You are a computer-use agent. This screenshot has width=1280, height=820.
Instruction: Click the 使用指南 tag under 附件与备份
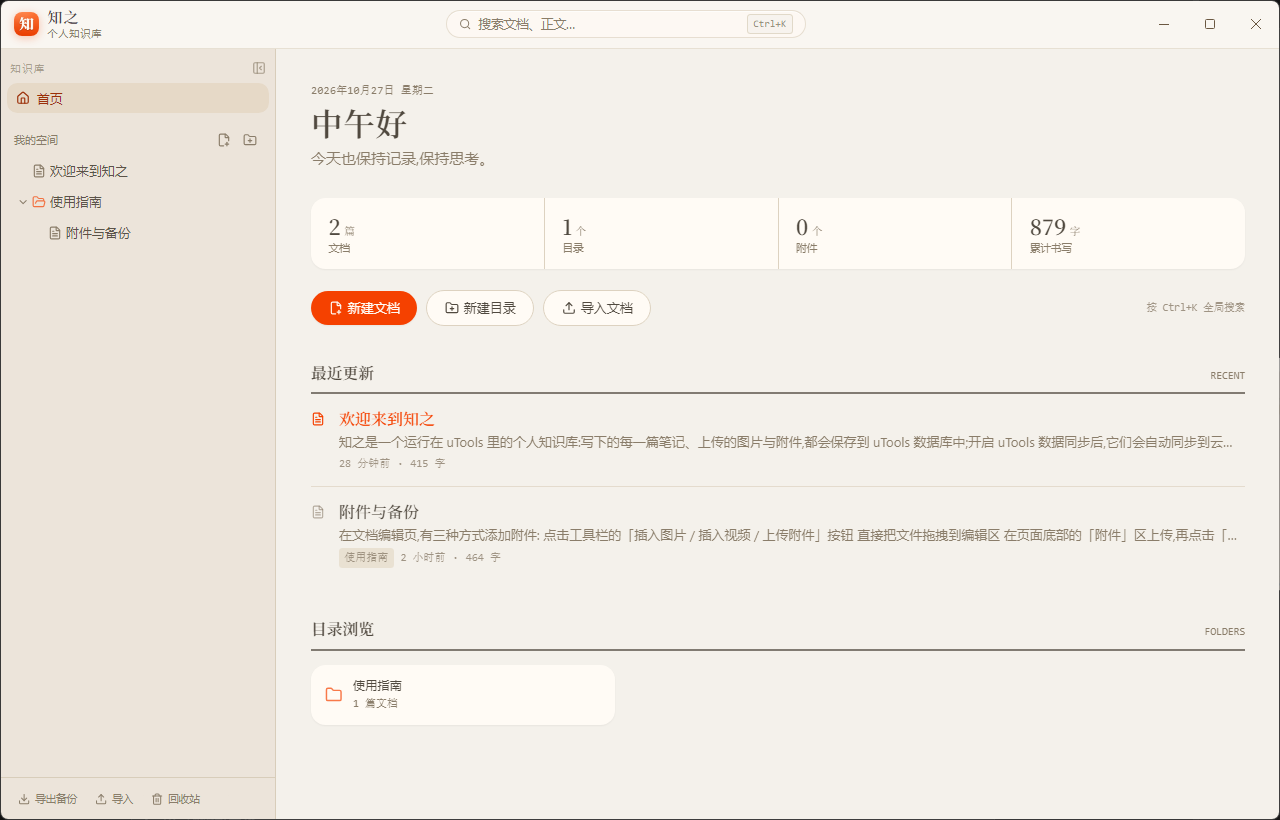coord(366,558)
